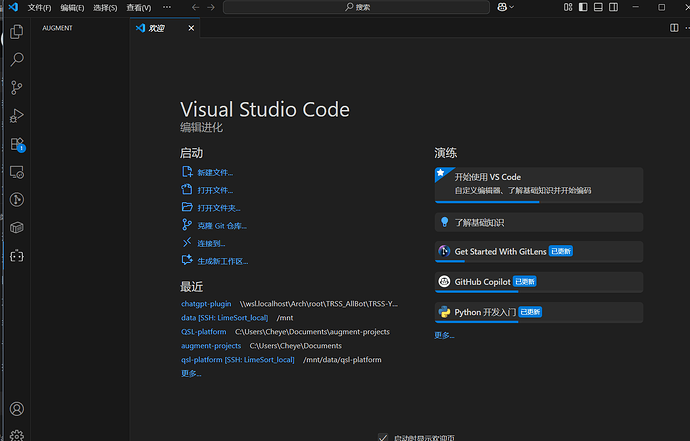
Task: Click the 连接到... link
Action: pyautogui.click(x=211, y=243)
